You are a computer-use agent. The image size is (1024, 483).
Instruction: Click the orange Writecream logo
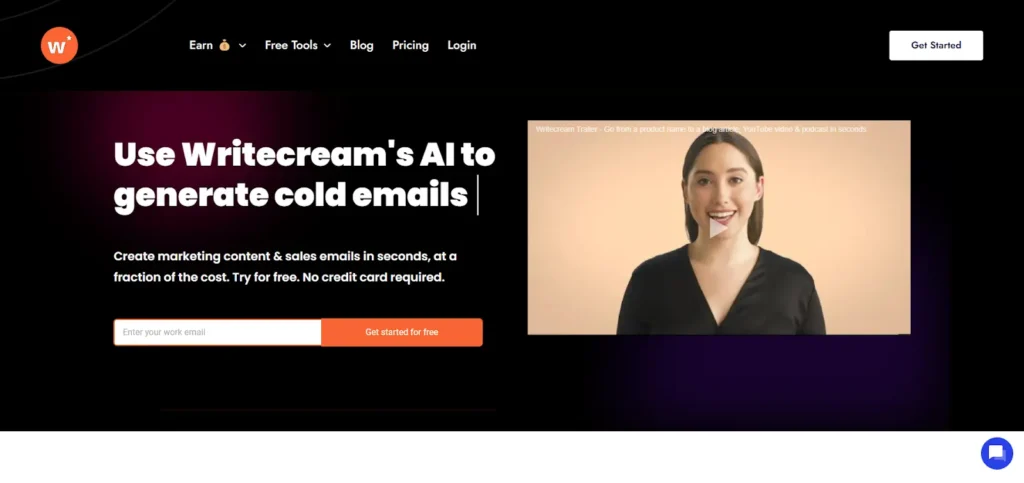59,46
